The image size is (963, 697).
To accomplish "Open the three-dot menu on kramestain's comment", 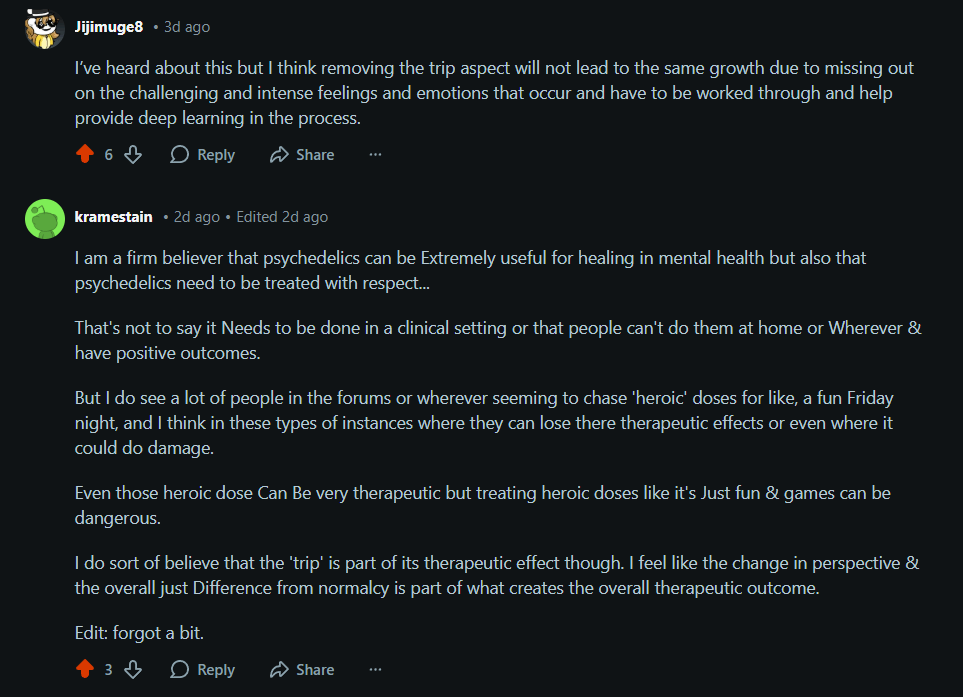I will (375, 670).
